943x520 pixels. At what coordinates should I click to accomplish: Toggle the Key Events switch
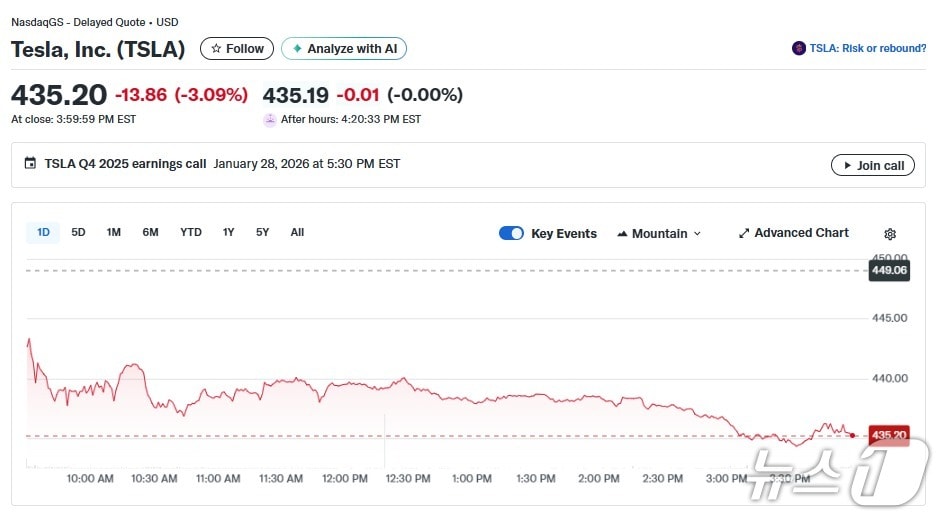(x=511, y=233)
